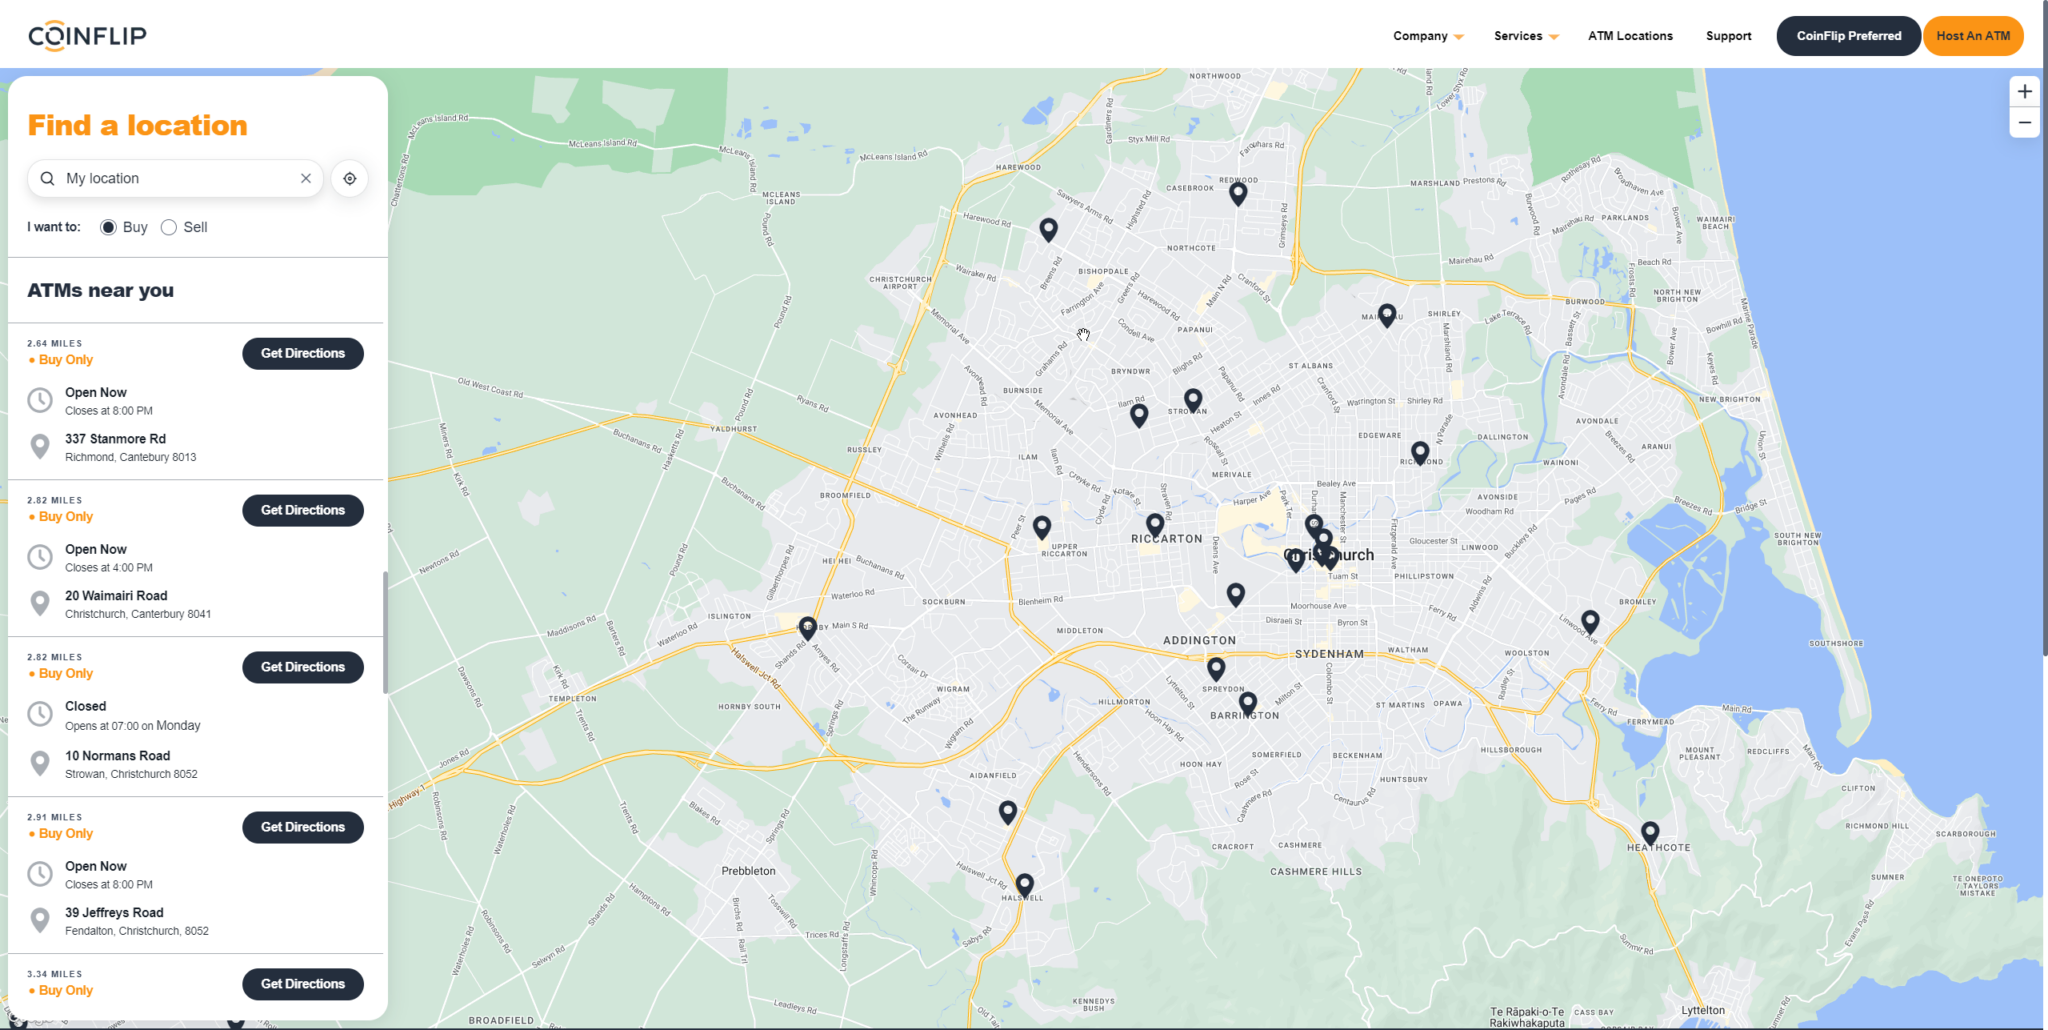Click the clock icon for 337 Stanmore Rd
Viewport: 2048px width, 1030px height.
tap(40, 400)
